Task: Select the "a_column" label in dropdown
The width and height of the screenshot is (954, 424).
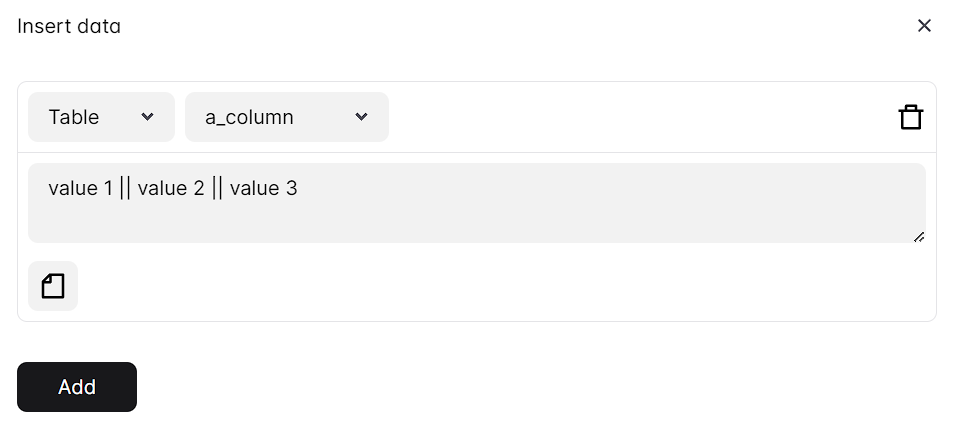Action: point(249,117)
